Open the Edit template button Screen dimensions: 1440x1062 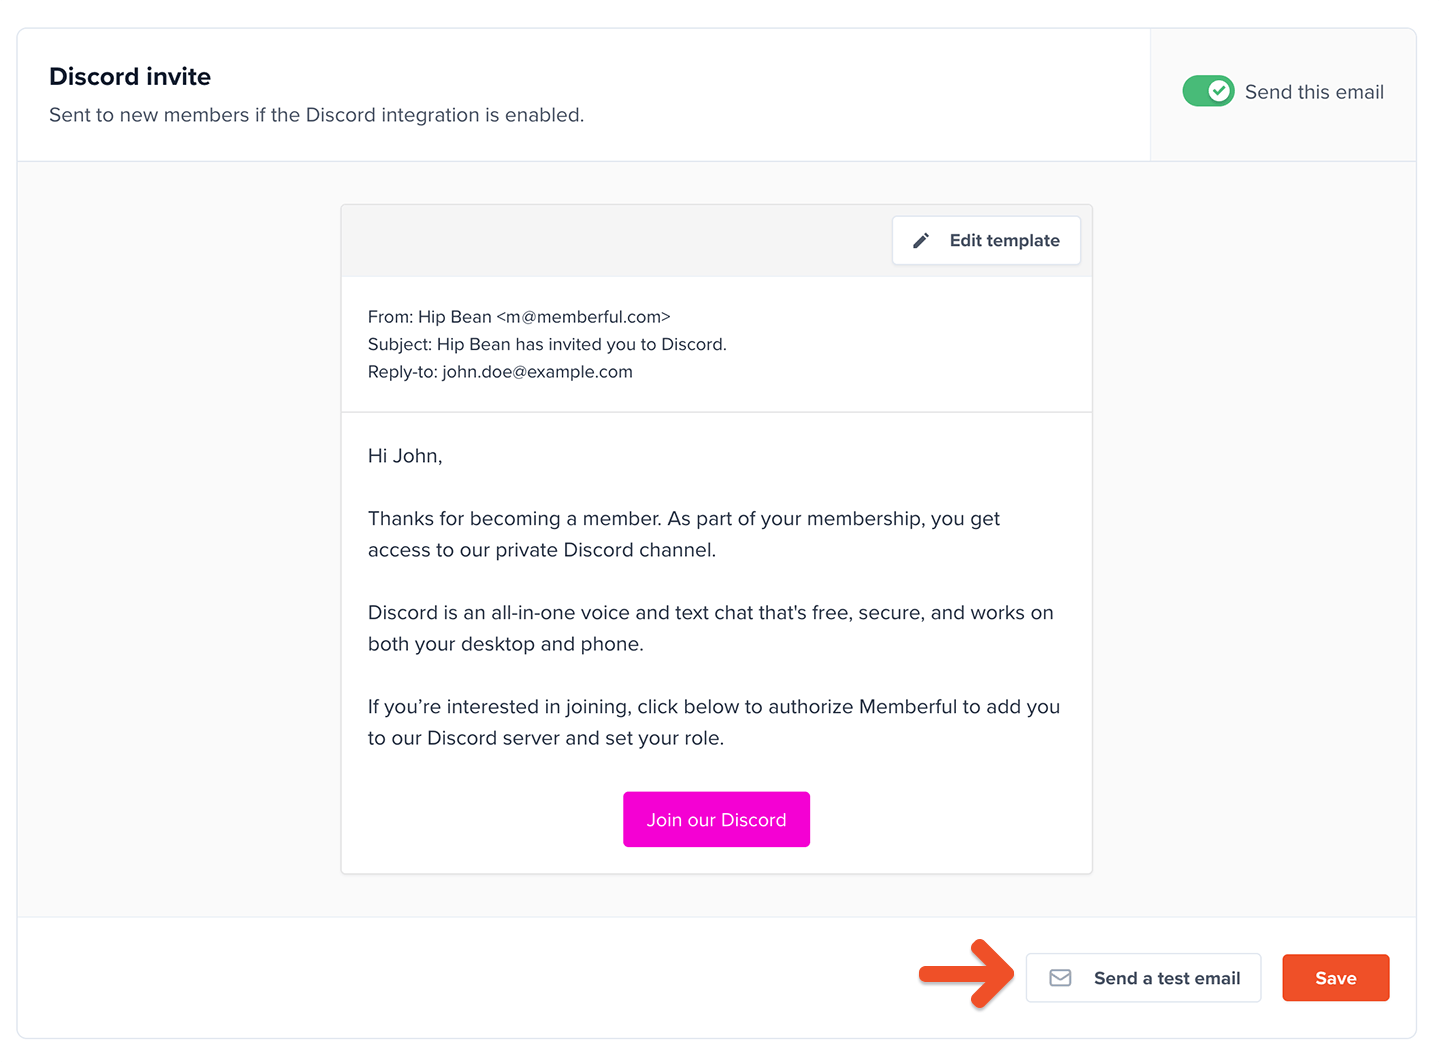point(986,241)
